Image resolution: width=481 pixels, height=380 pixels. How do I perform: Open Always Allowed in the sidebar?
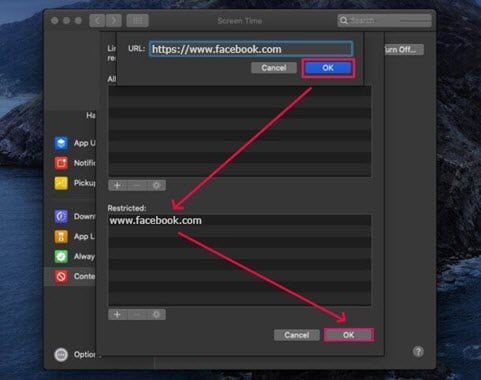coord(75,256)
